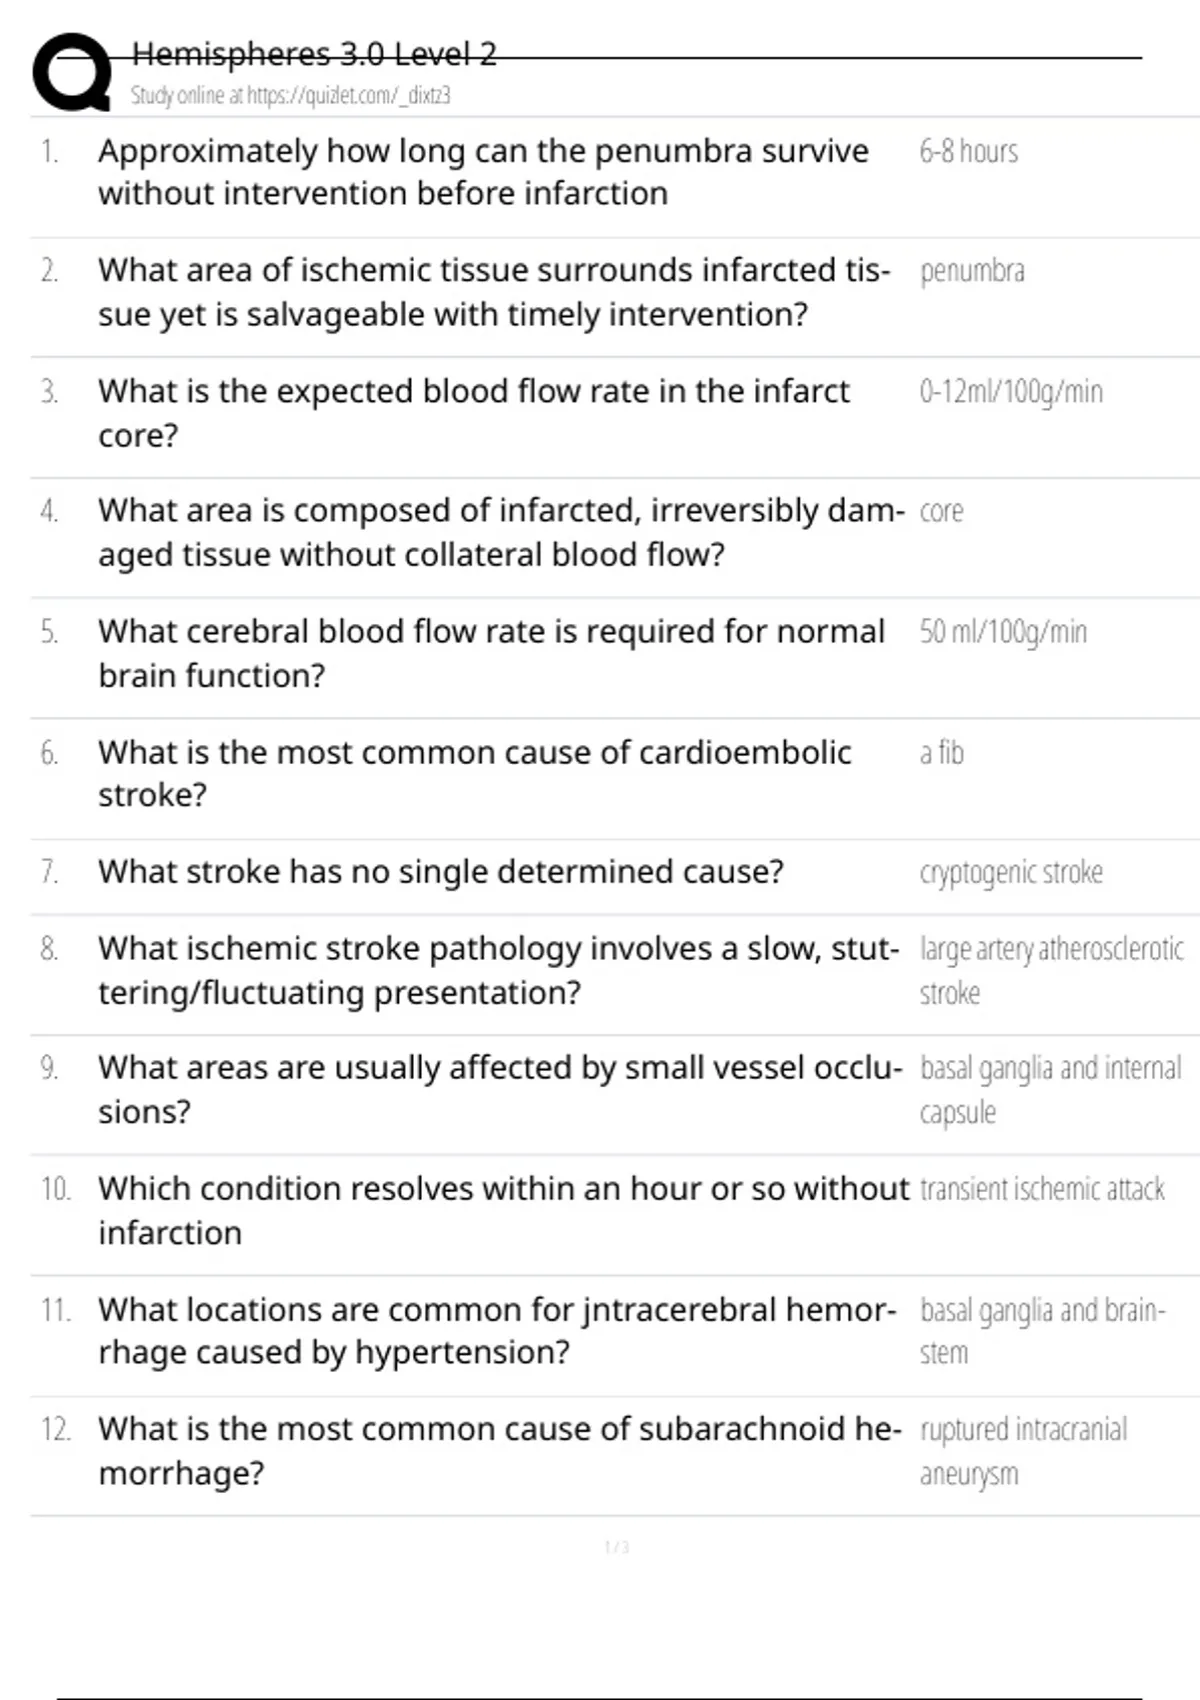Select the cardioembolic stroke cause question
Image resolution: width=1200 pixels, height=1700 pixels.
(474, 773)
